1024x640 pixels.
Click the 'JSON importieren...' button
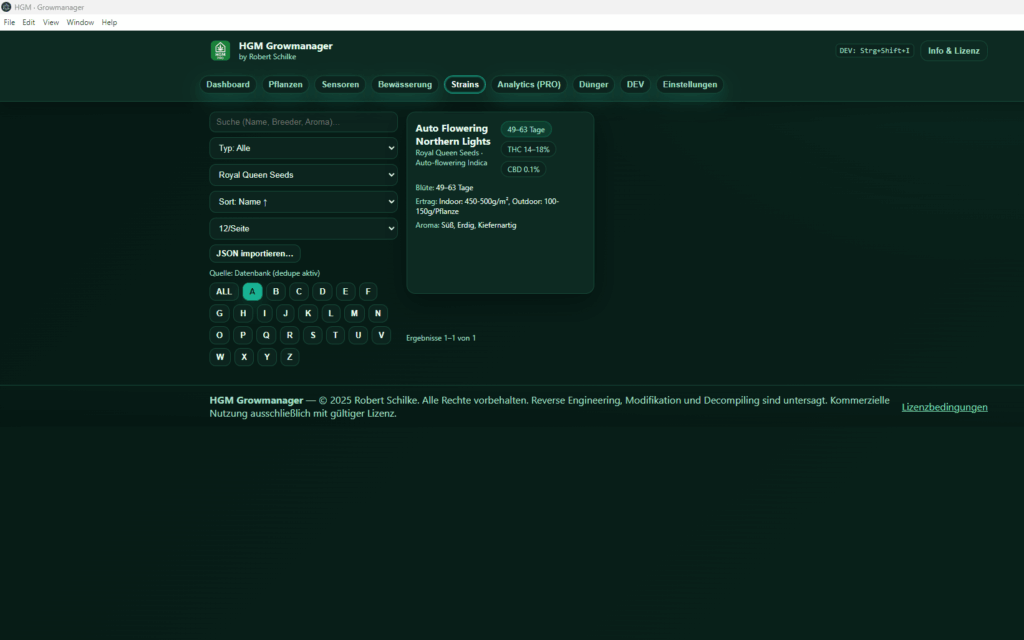click(254, 253)
